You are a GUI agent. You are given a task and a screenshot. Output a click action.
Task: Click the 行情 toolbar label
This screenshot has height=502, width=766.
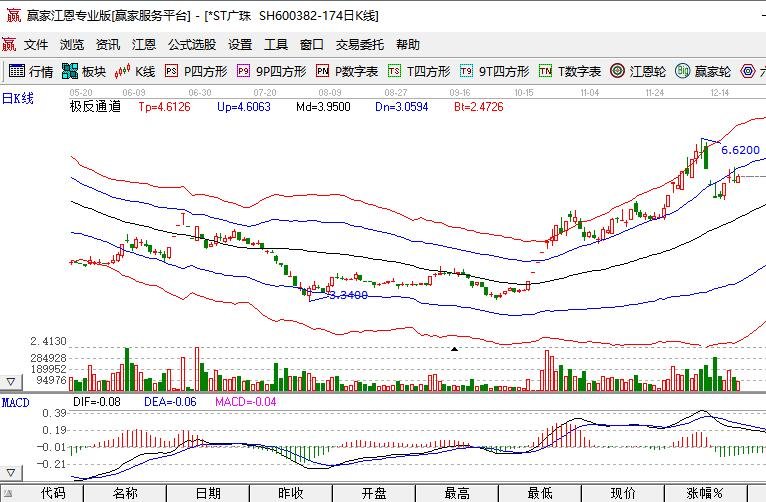41,72
